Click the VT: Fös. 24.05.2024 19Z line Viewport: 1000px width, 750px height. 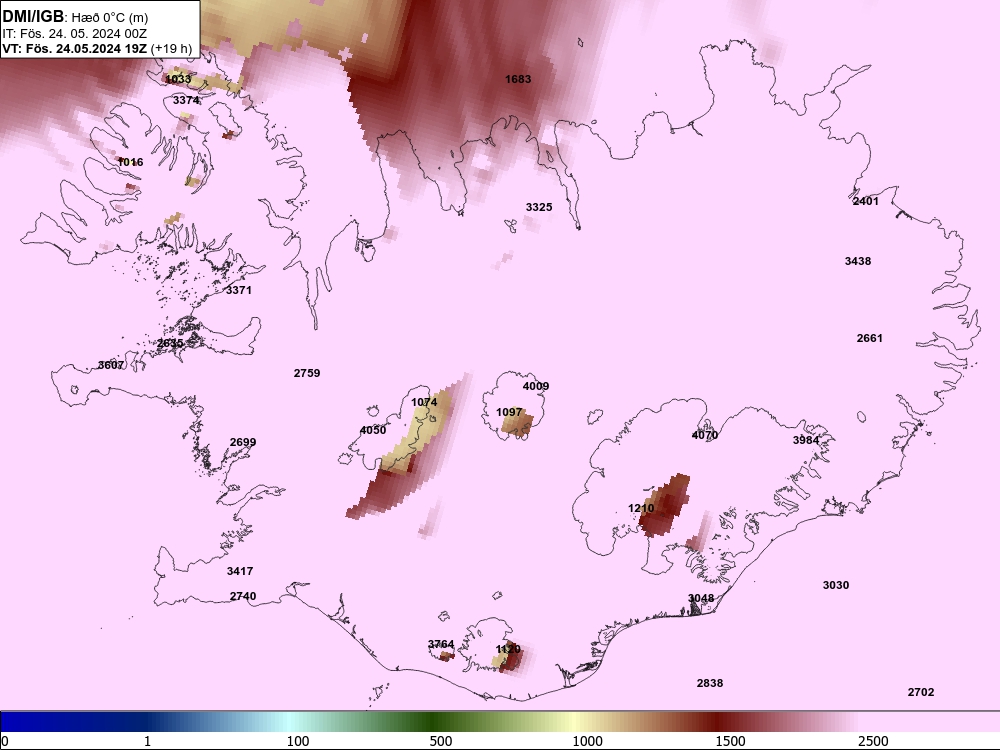97,48
